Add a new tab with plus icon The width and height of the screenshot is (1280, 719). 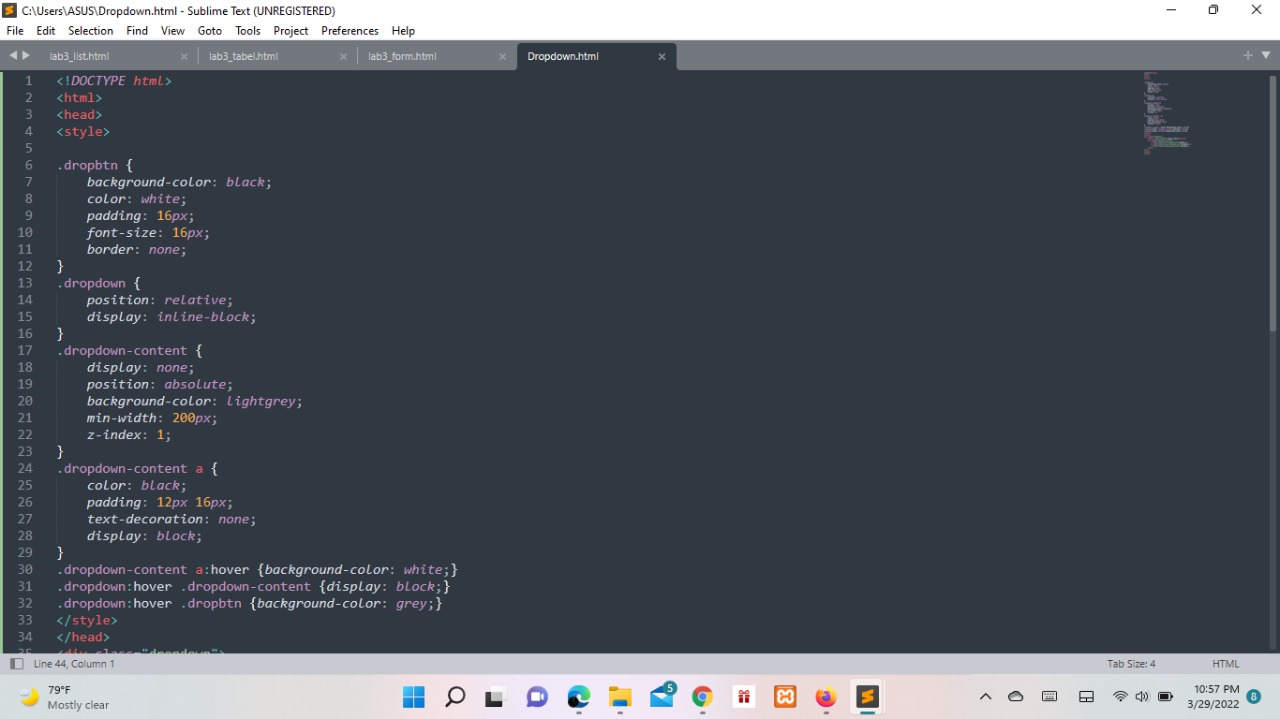click(x=1247, y=55)
